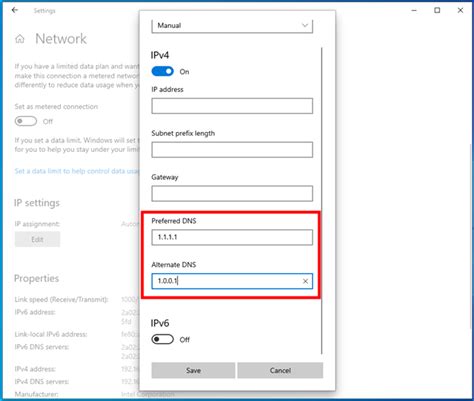The image size is (474, 401).
Task: Select the Preferred DNS field containing 1.1.1.1
Action: [x=232, y=237]
